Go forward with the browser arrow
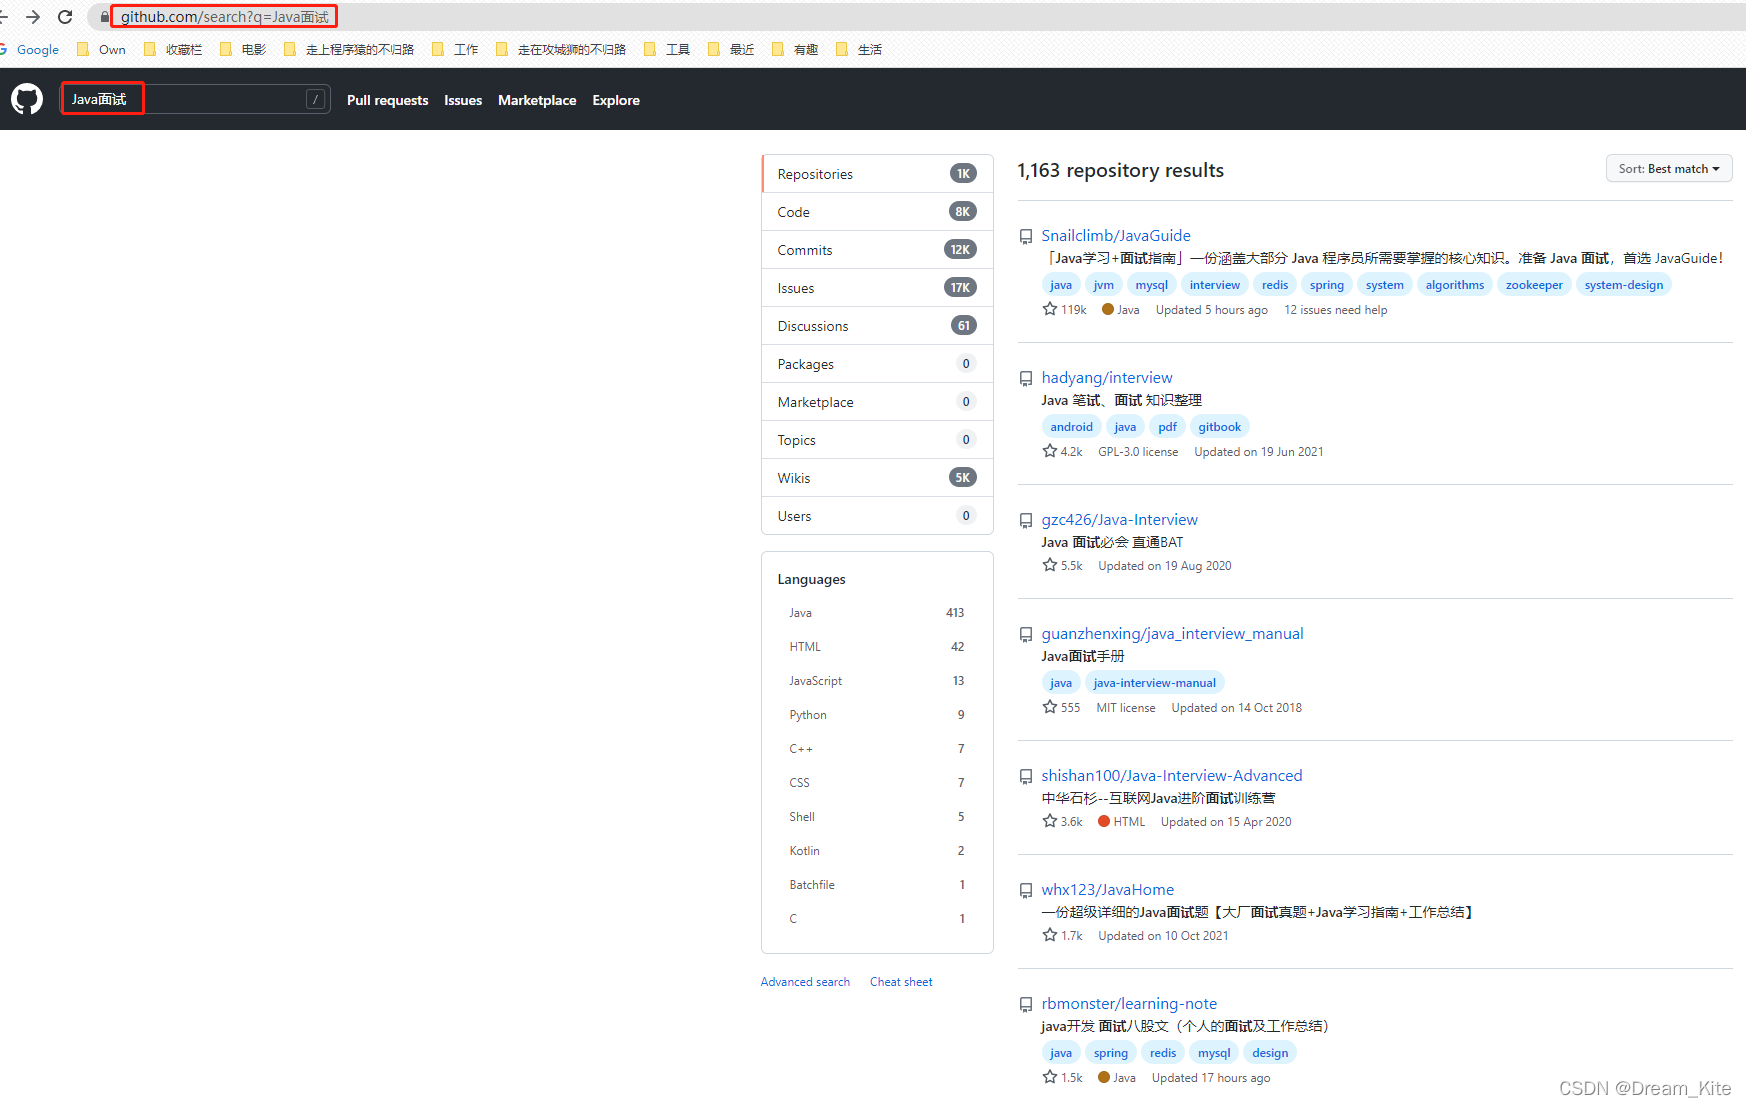The width and height of the screenshot is (1746, 1107). (33, 17)
